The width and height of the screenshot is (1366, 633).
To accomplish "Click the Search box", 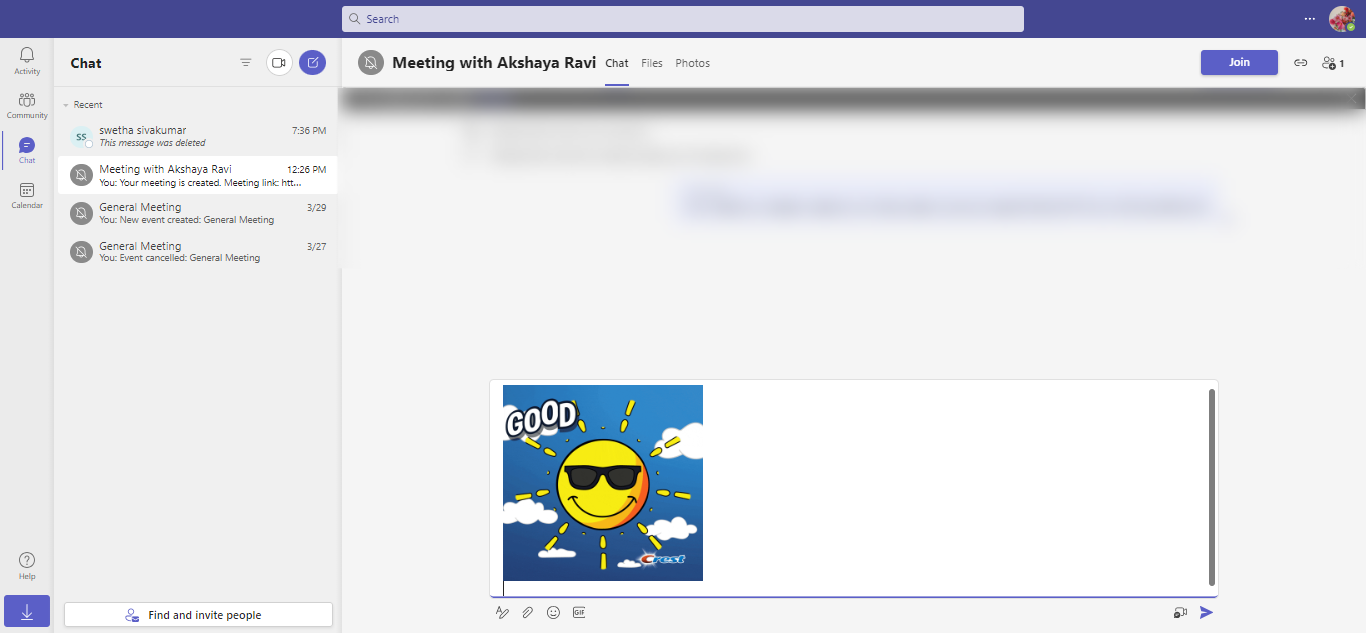I will (683, 19).
